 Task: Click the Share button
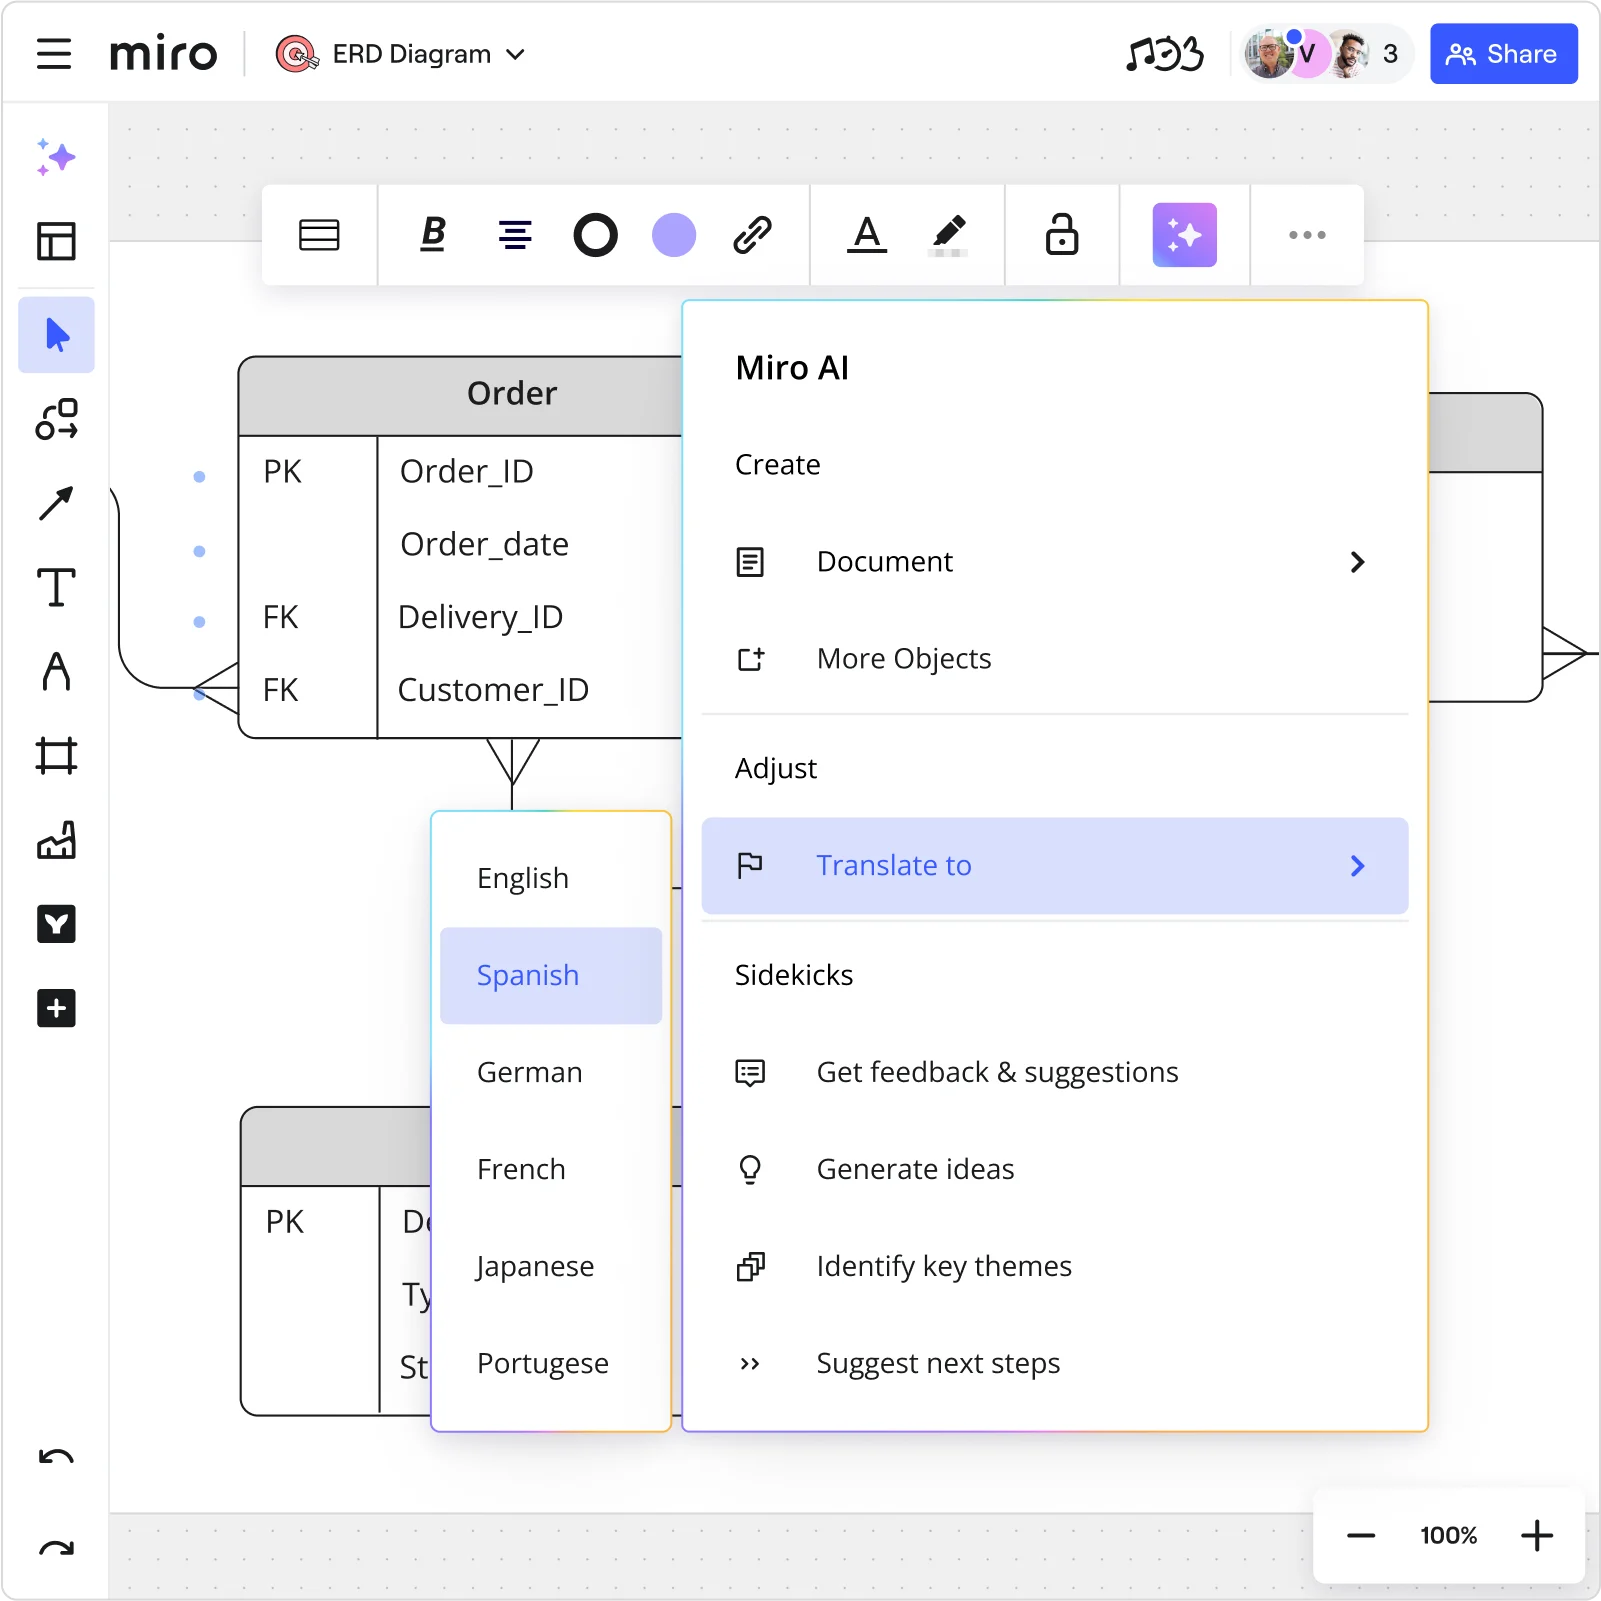pyautogui.click(x=1503, y=54)
